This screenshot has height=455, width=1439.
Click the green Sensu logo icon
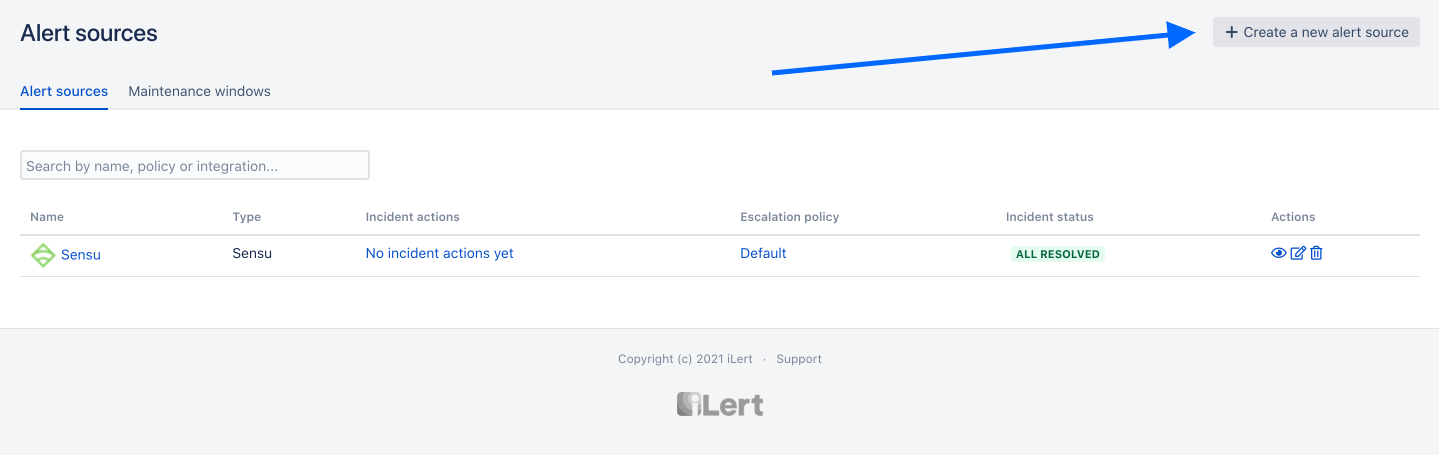coord(43,255)
